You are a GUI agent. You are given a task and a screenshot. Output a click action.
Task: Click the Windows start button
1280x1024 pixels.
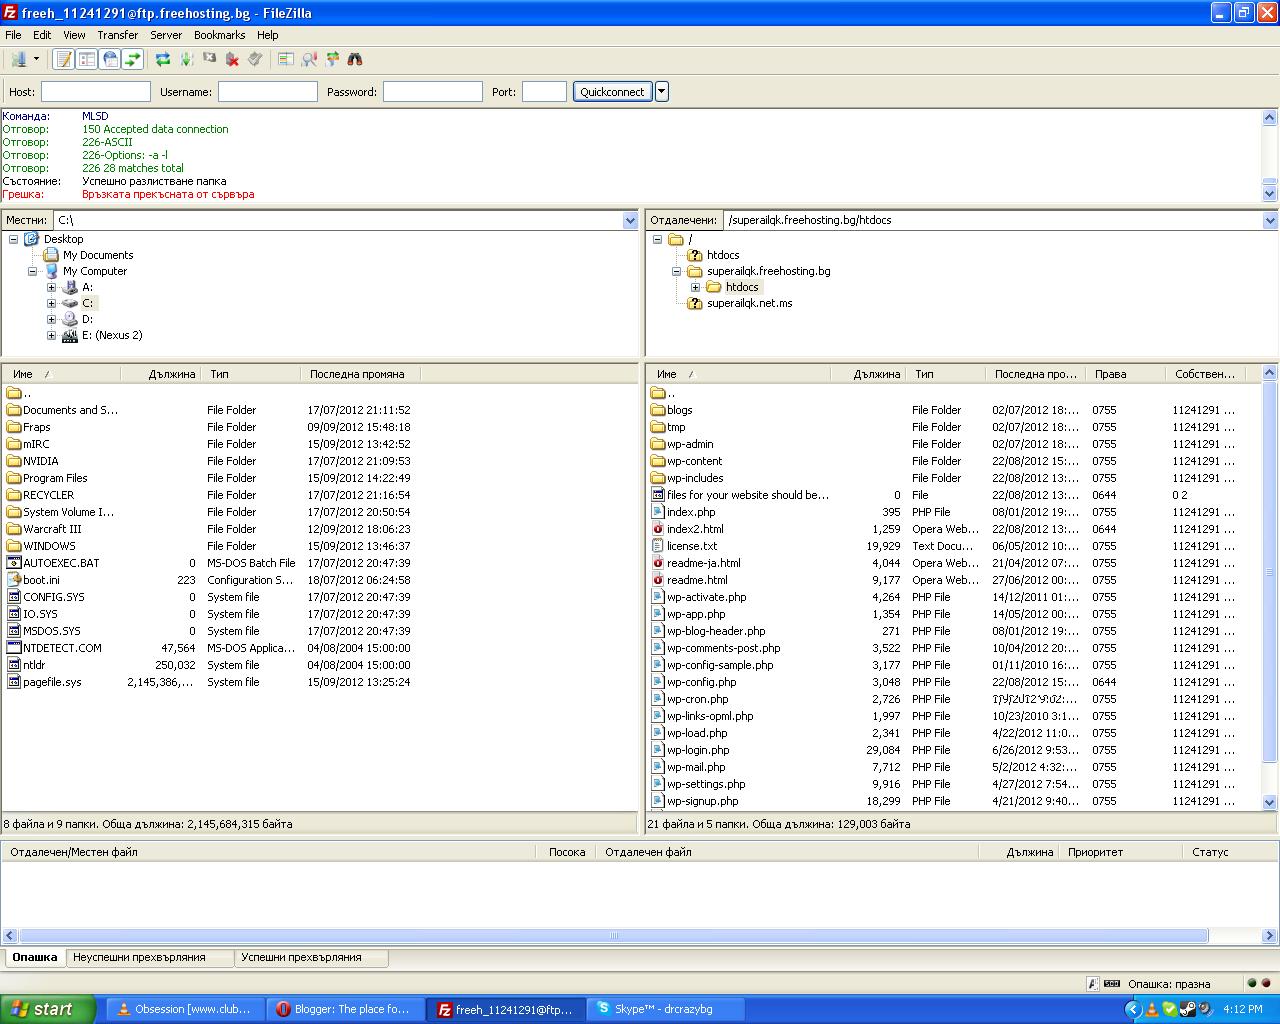48,1009
